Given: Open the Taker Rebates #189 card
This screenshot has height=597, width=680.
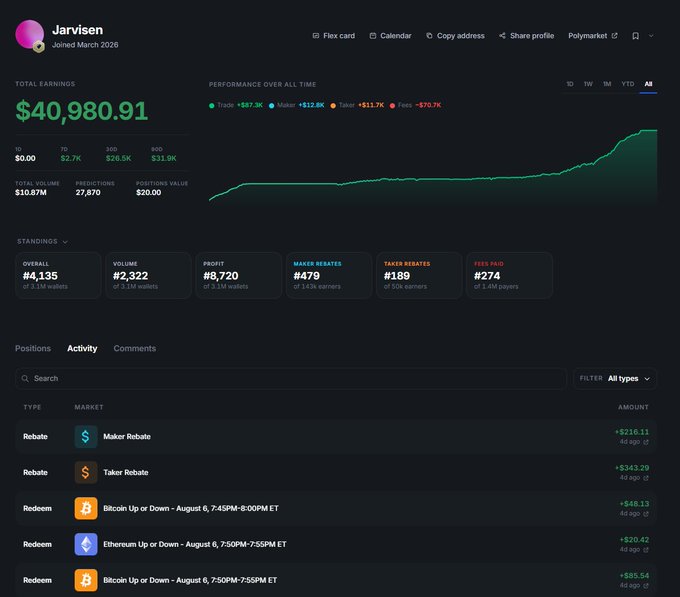Looking at the screenshot, I should tap(419, 275).
